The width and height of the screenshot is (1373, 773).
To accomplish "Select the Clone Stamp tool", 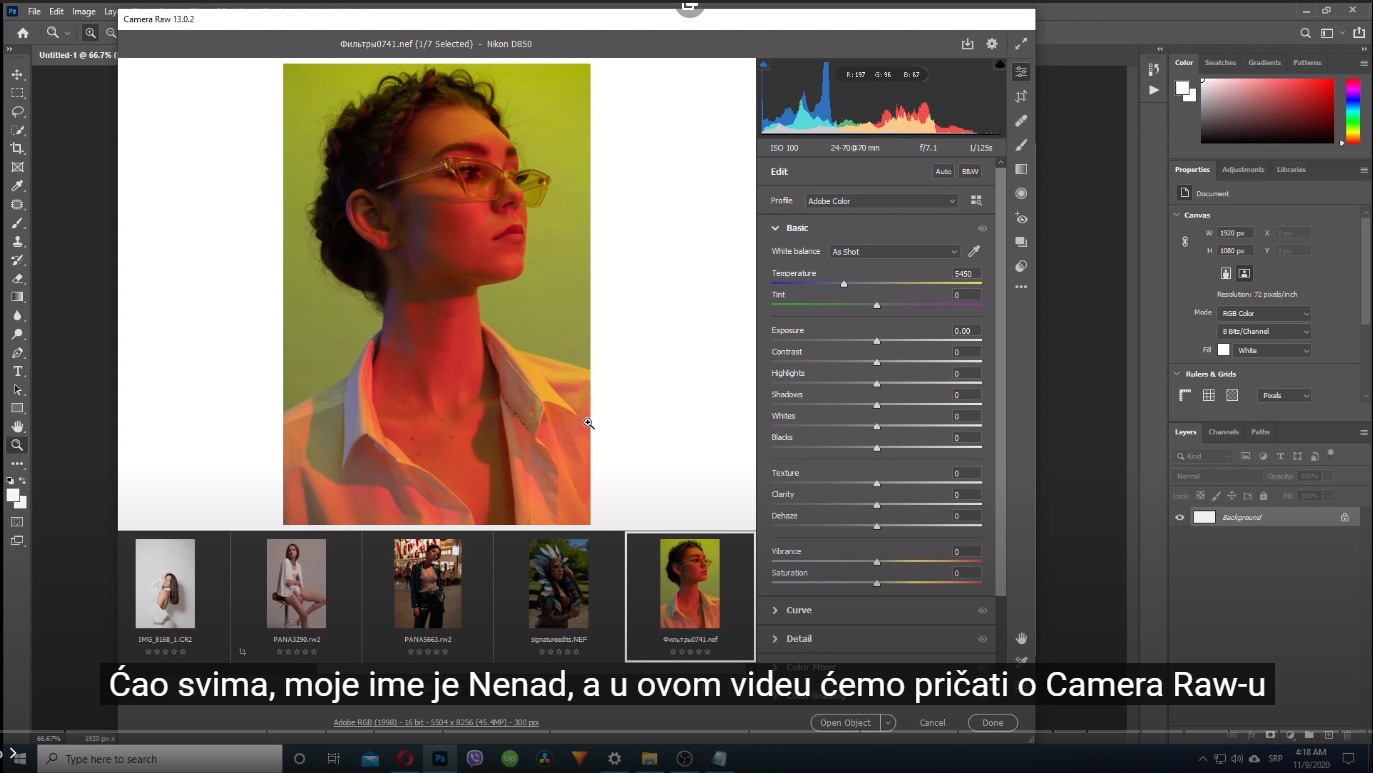I will (x=17, y=241).
